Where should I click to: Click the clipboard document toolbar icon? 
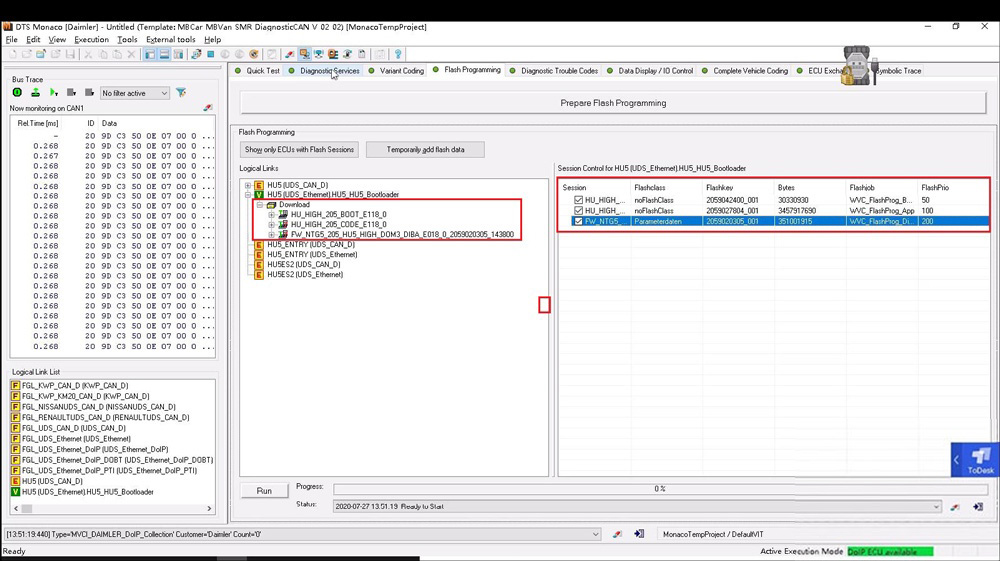coord(362,54)
